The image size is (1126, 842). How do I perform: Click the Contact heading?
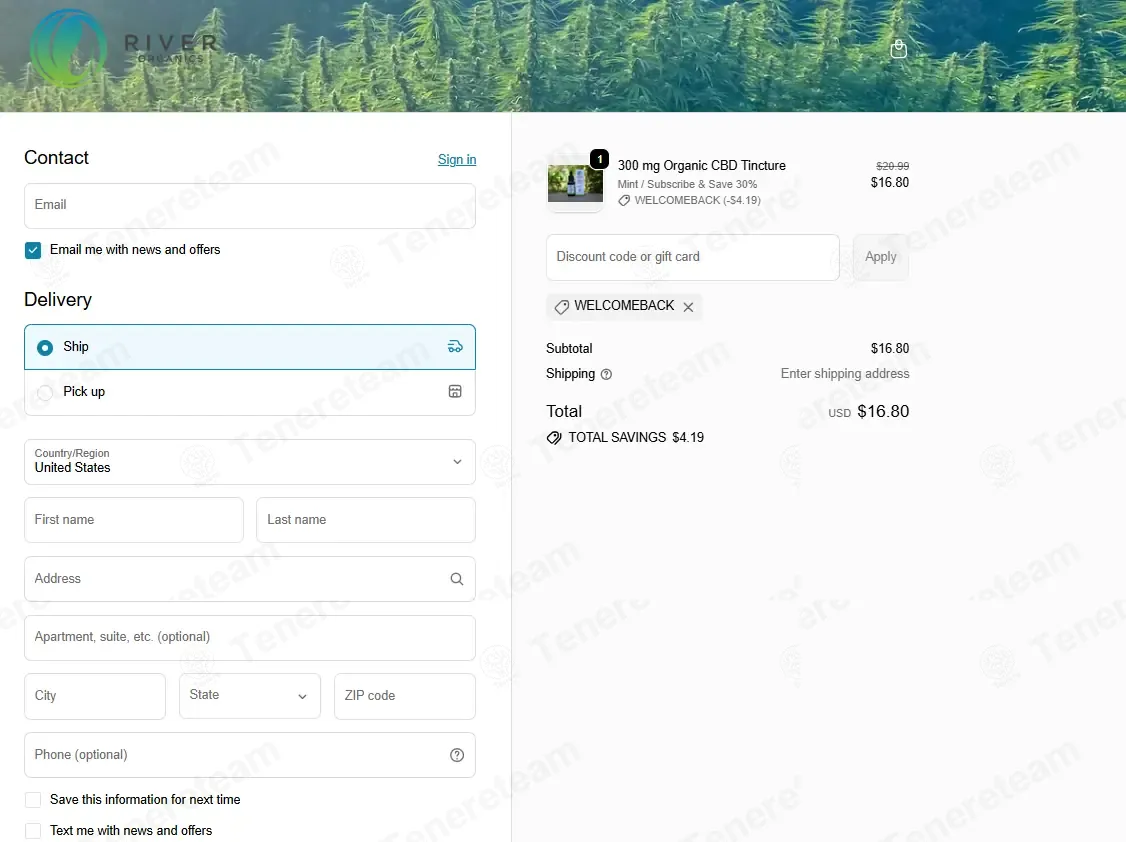pyautogui.click(x=57, y=158)
